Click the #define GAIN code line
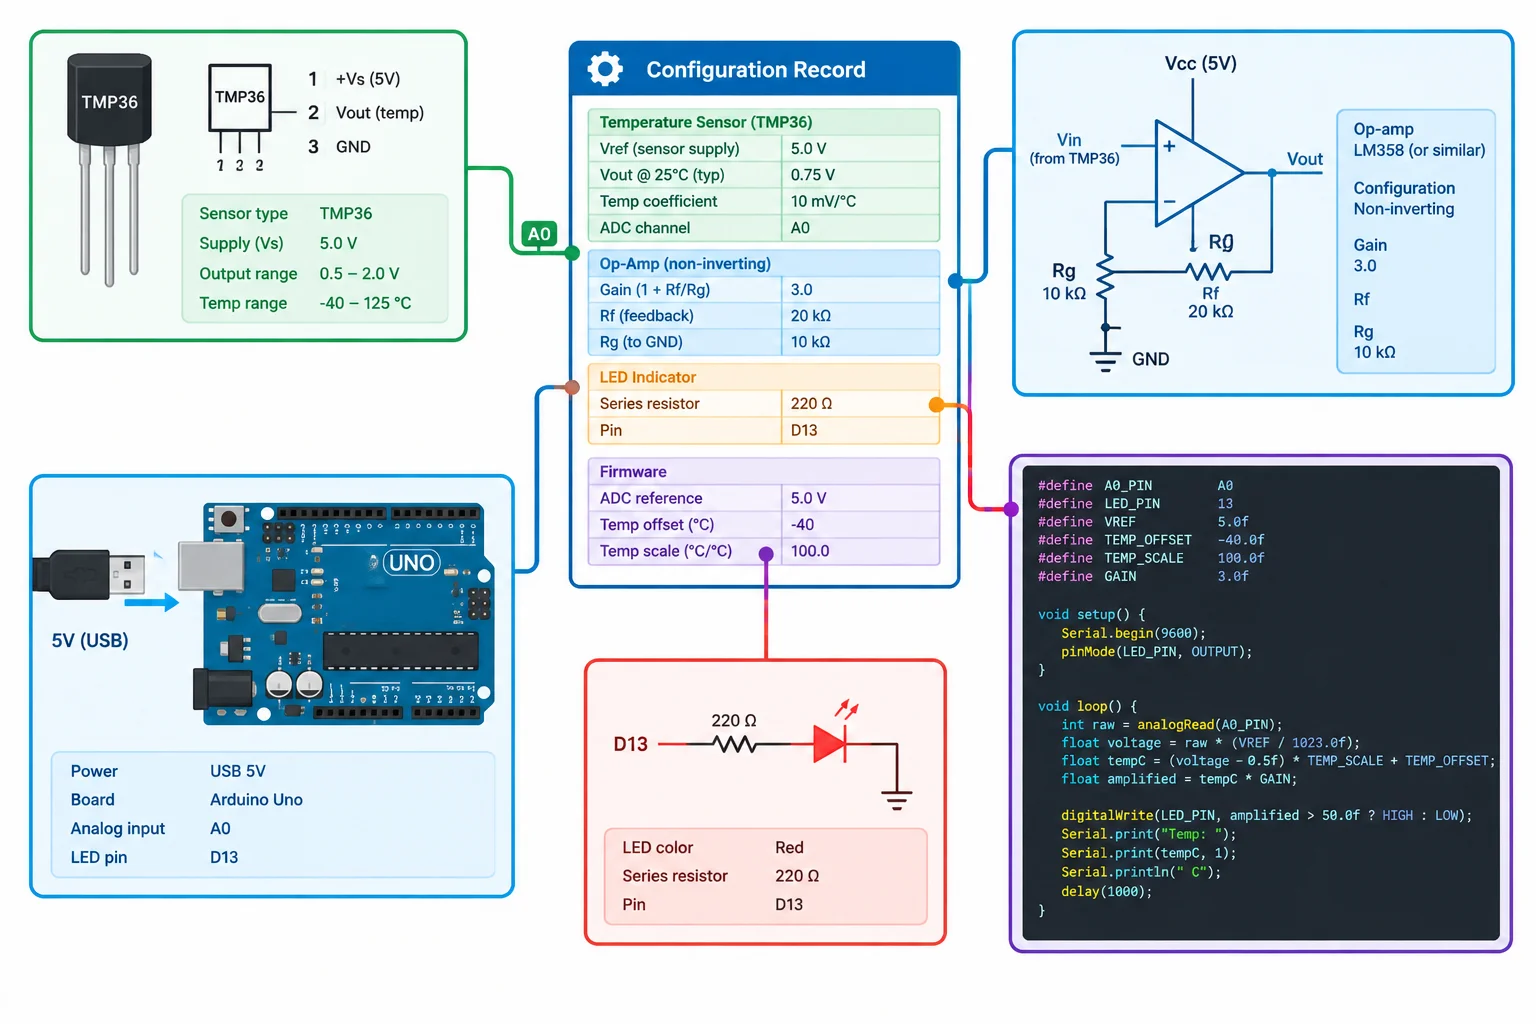Viewport: 1536px width, 1024px height. click(1144, 577)
